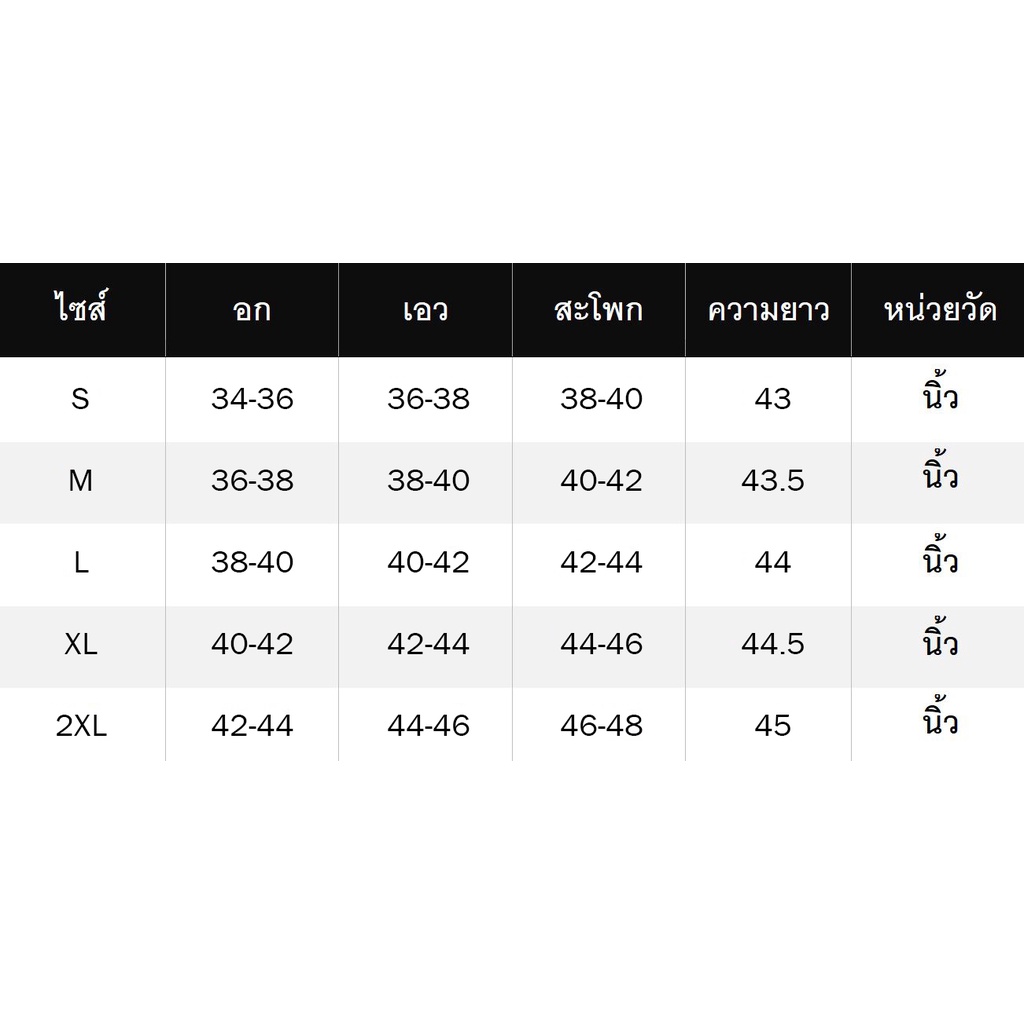Select the L size row label
The width and height of the screenshot is (1024, 1024).
(x=81, y=563)
